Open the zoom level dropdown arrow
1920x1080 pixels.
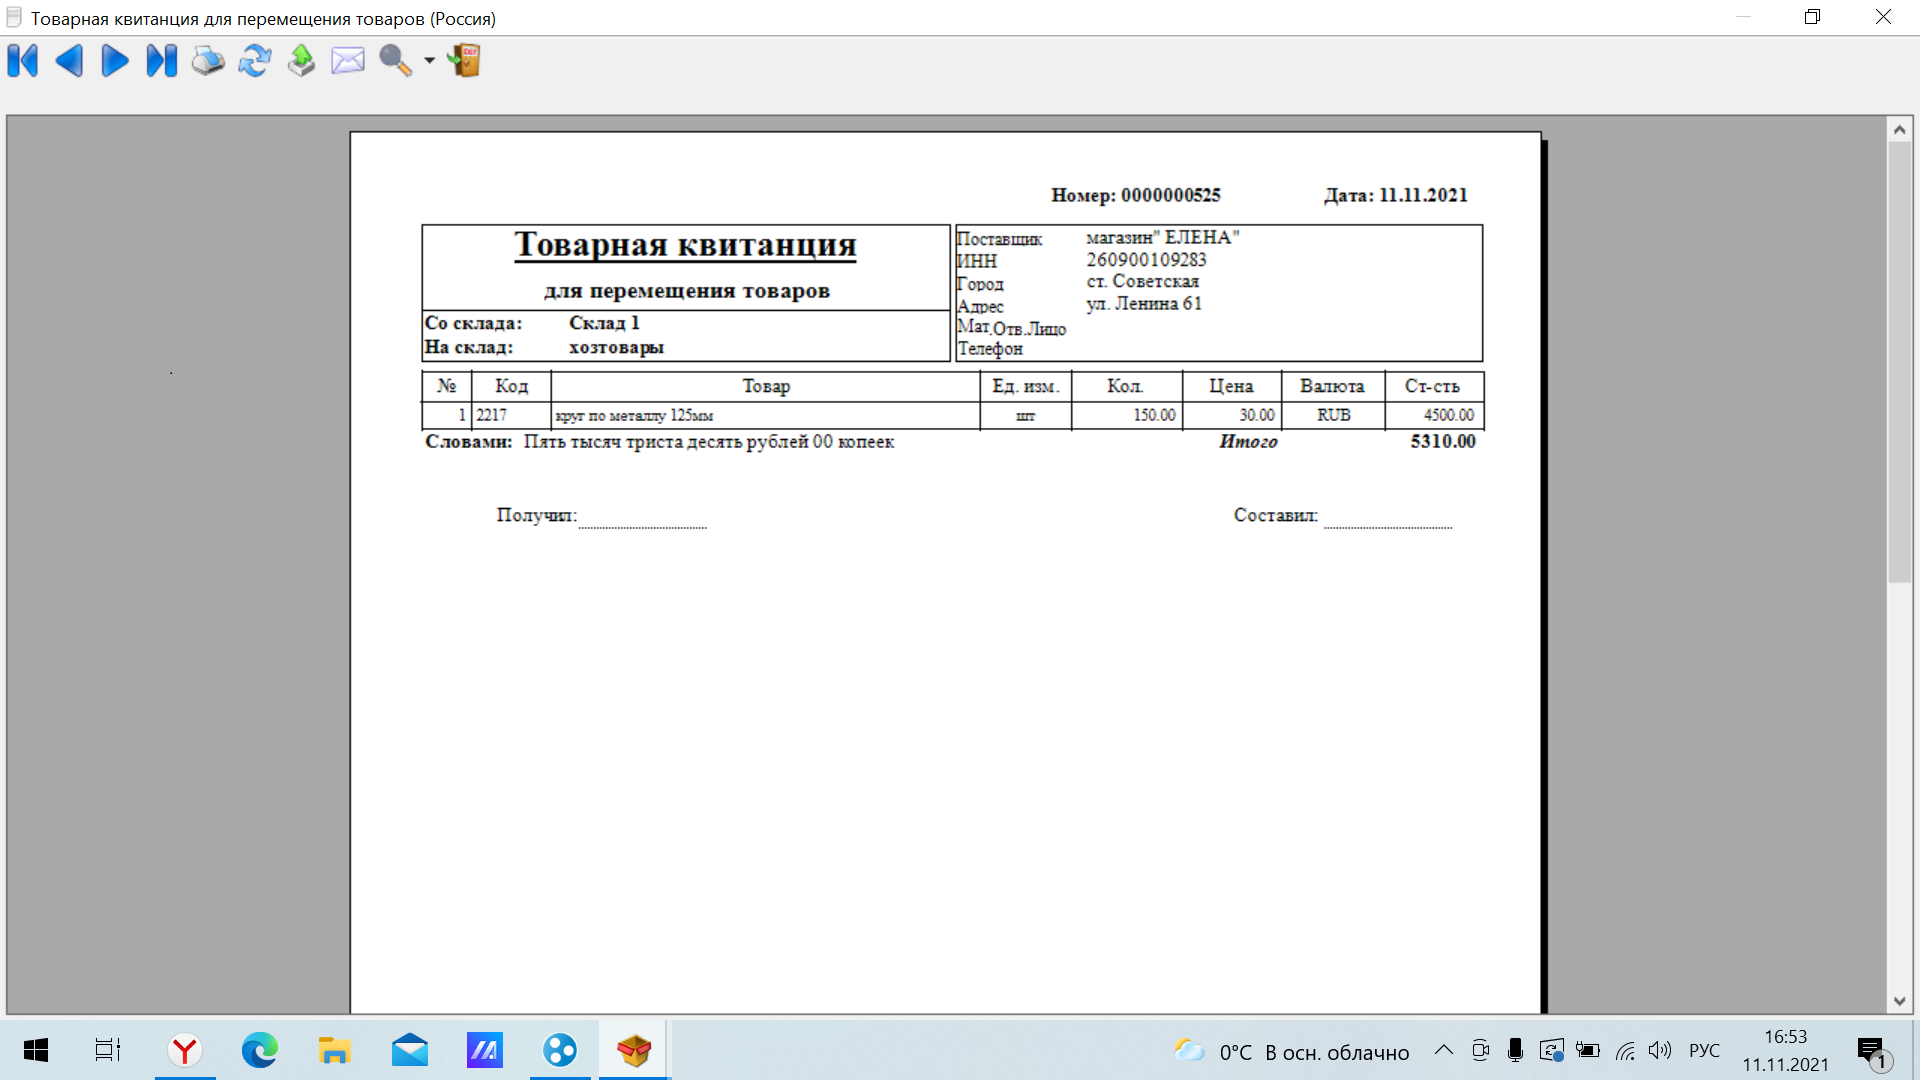[x=429, y=61]
